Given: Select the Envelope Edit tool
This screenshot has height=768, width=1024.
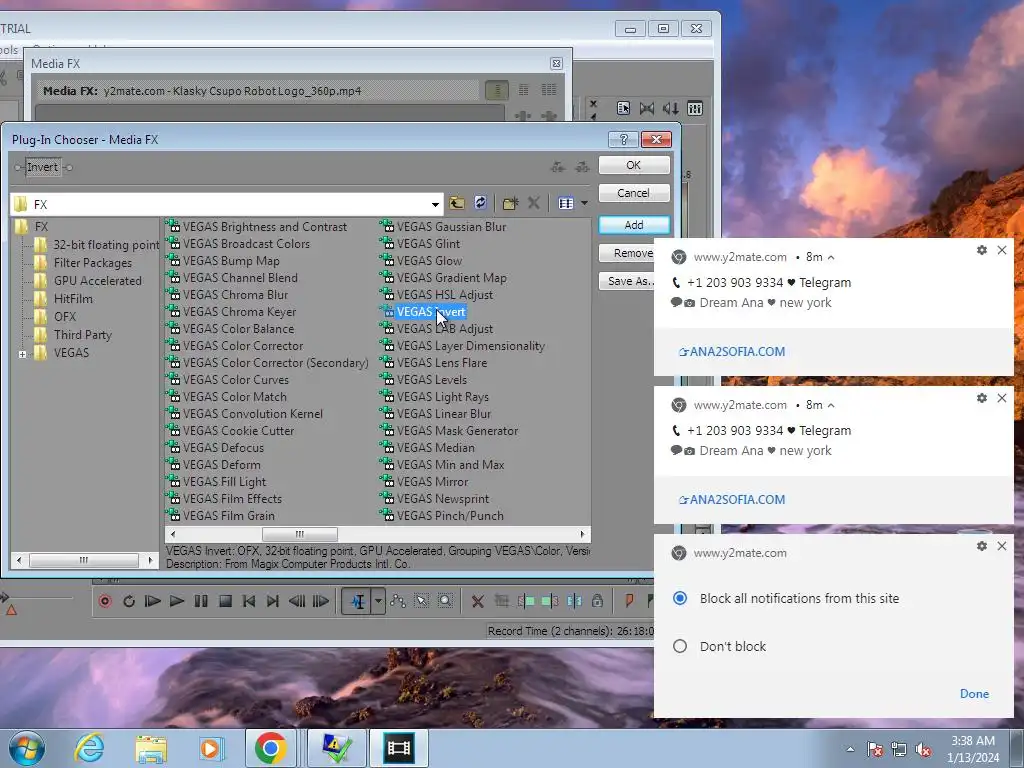Looking at the screenshot, I should pos(398,601).
